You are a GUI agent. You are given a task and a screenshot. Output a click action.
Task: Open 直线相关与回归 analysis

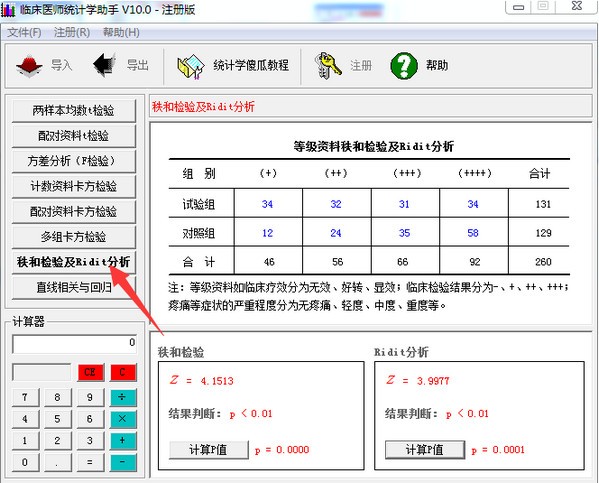[74, 287]
